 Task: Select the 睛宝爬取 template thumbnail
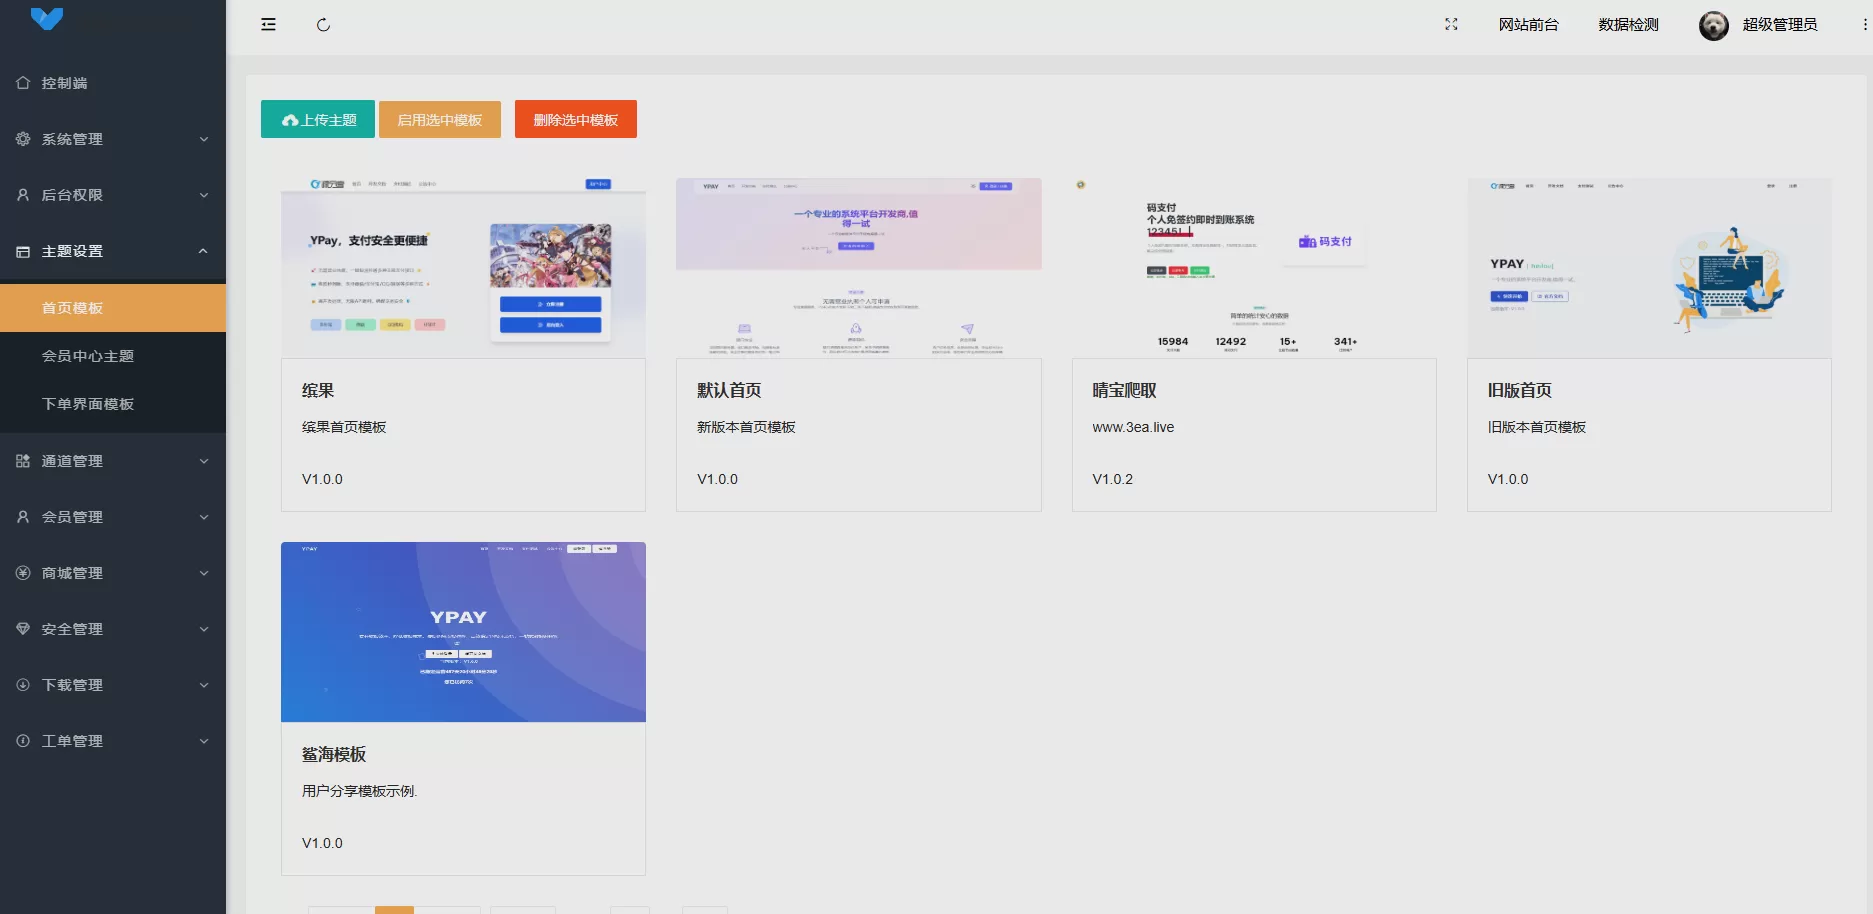[x=1254, y=268]
